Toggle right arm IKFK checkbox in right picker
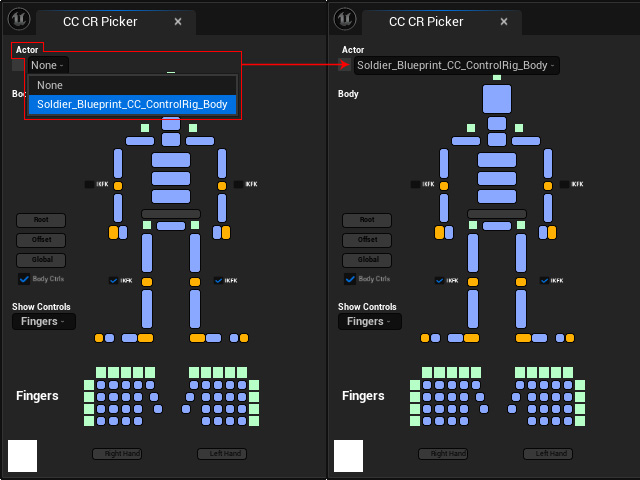 tap(415, 184)
